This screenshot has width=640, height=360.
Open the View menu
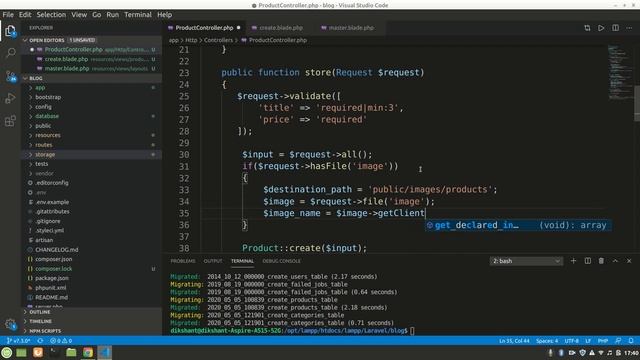point(79,15)
